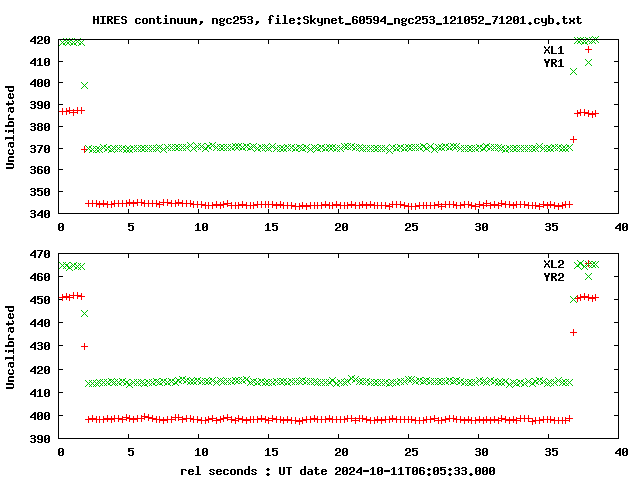Click isolated red XL1 point near 374 in upper plot
The width and height of the screenshot is (640, 480).
pyautogui.click(x=573, y=140)
